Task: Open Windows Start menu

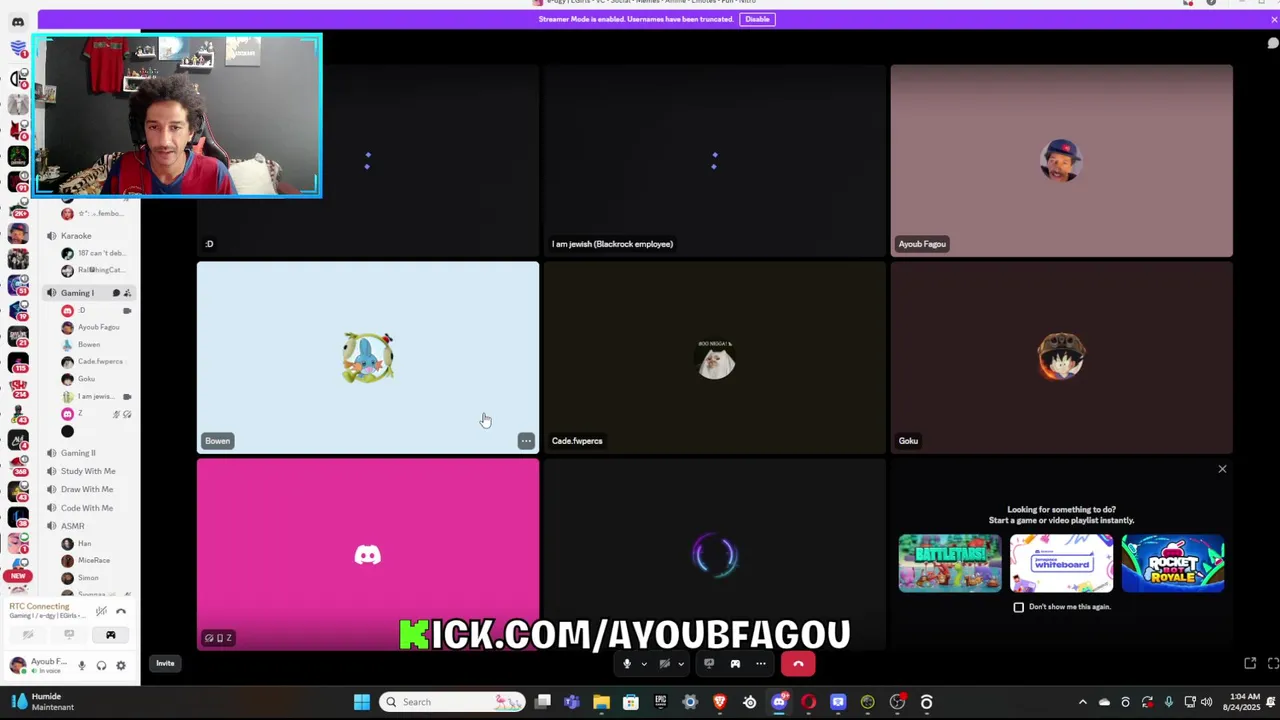Action: tap(361, 702)
